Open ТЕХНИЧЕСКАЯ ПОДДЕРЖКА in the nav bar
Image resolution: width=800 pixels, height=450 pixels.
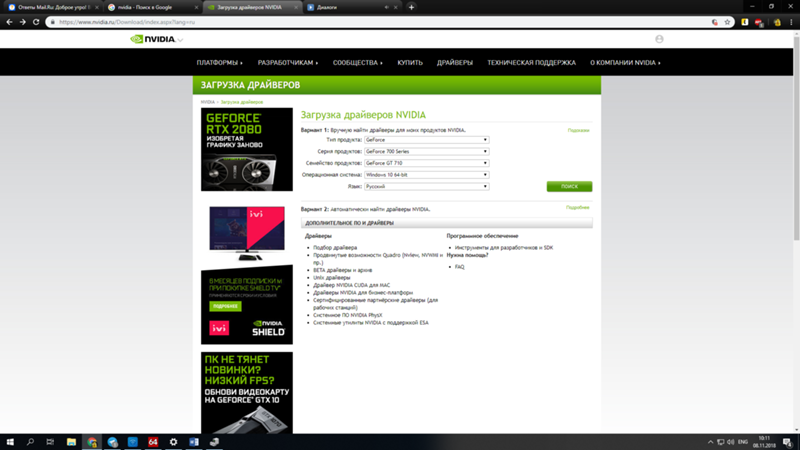(x=531, y=63)
